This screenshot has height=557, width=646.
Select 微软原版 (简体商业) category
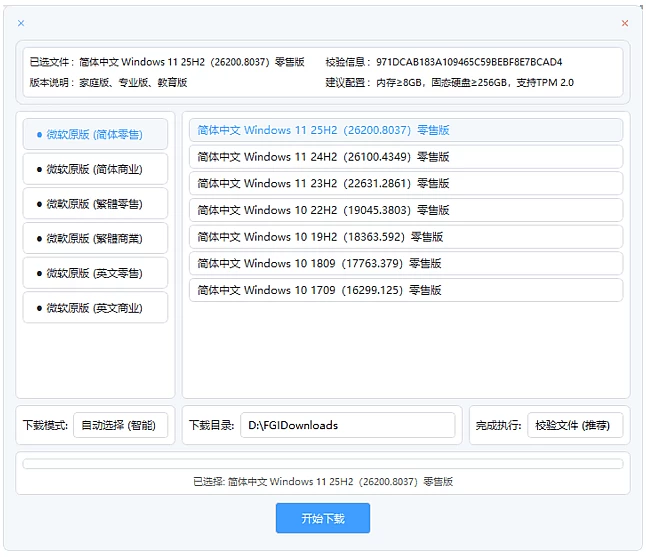click(x=95, y=169)
